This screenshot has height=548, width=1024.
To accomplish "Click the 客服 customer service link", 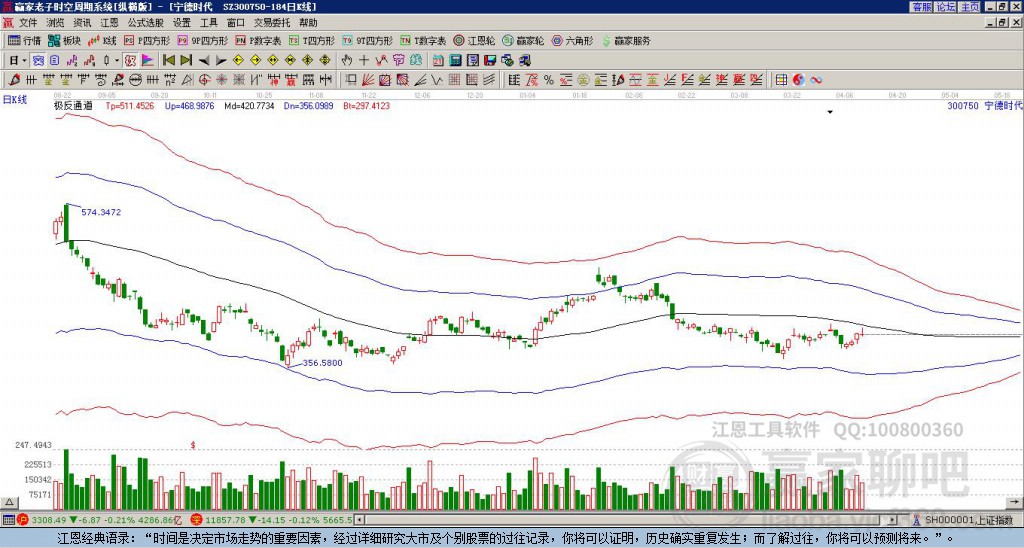I will pyautogui.click(x=921, y=7).
